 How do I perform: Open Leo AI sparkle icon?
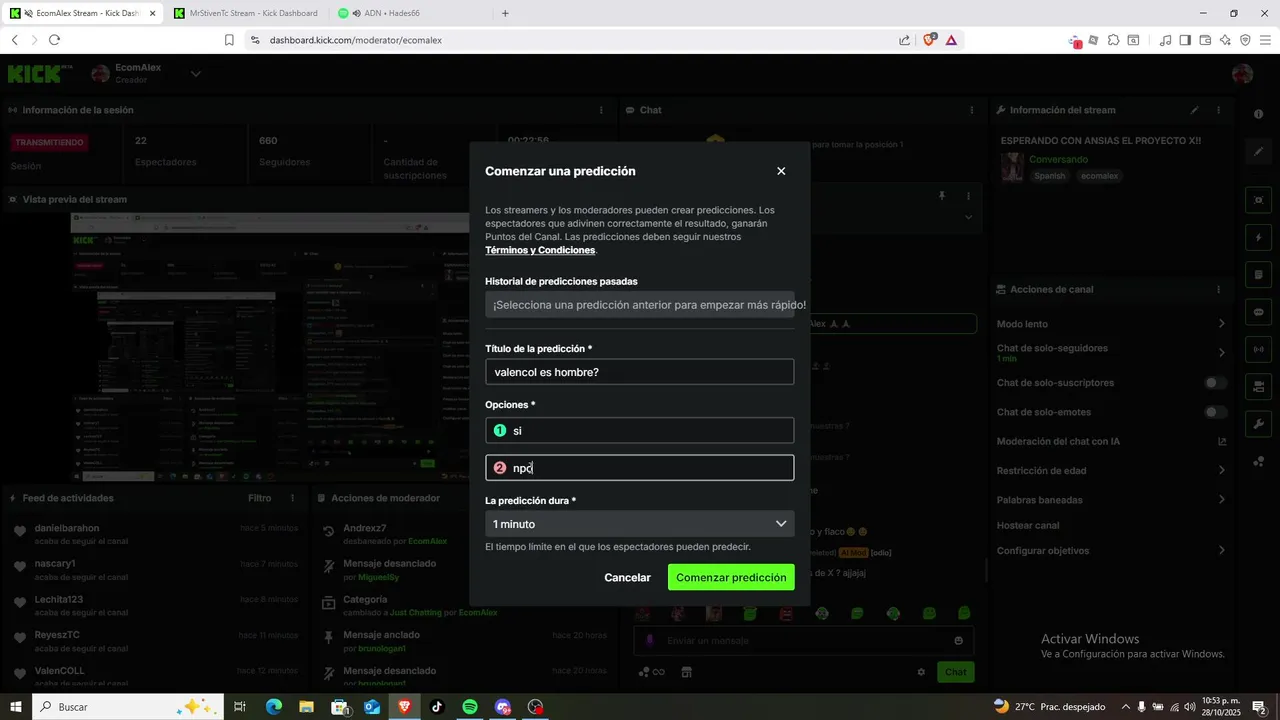[x=1225, y=40]
